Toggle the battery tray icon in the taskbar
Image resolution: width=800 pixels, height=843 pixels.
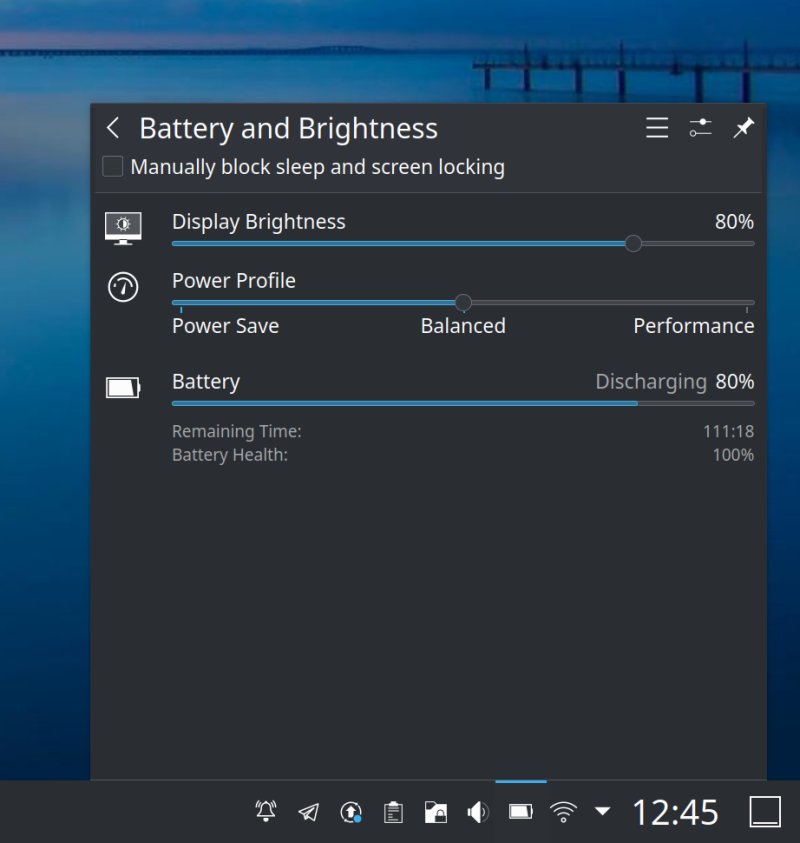point(520,811)
